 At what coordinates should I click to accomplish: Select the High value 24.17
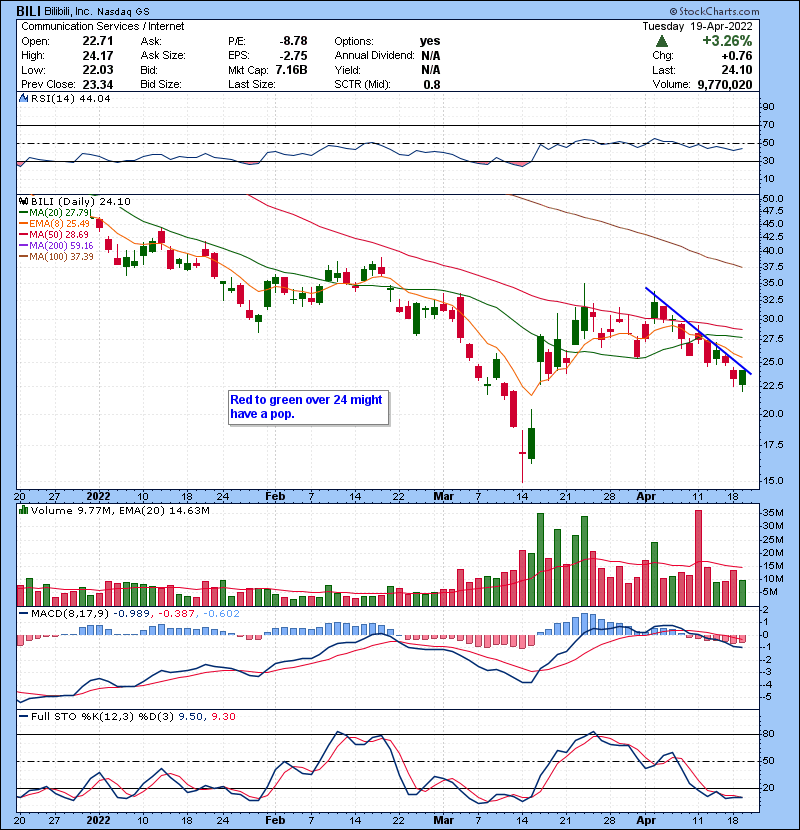(97, 55)
